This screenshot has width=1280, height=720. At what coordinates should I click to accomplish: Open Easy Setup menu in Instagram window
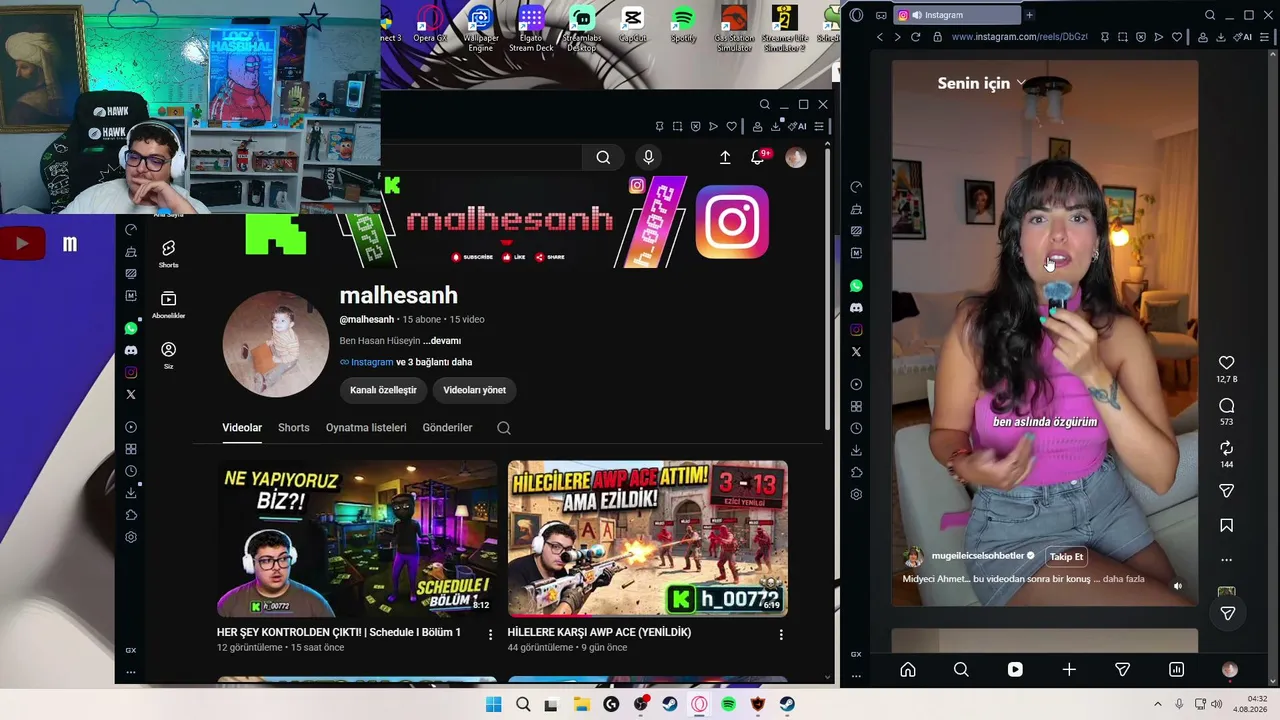click(1266, 37)
